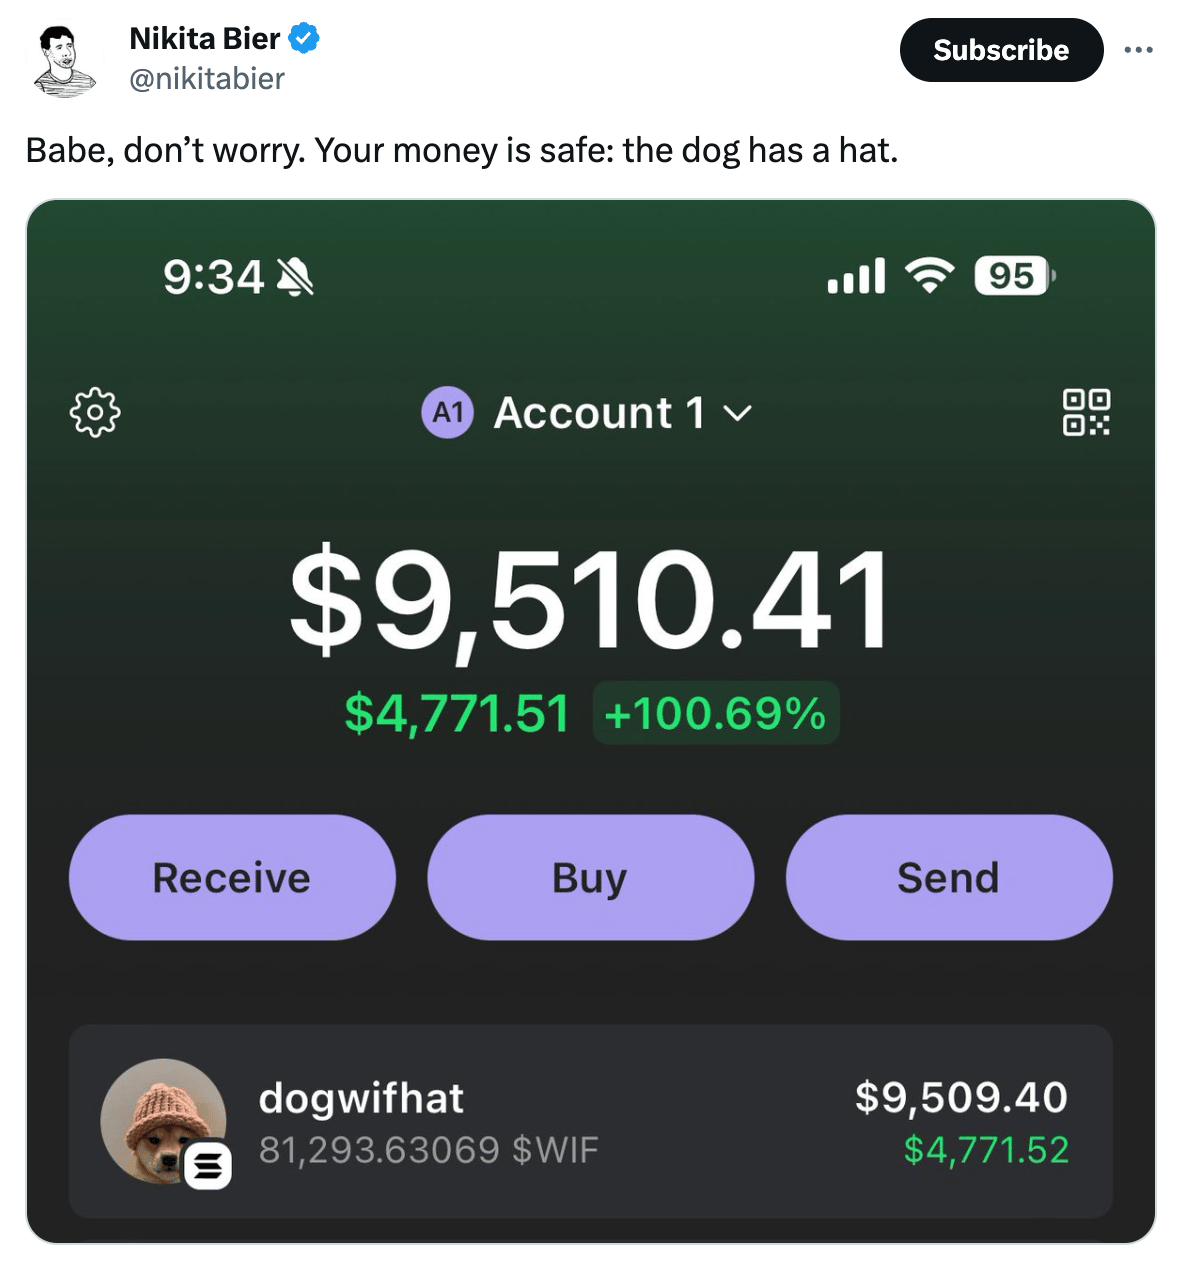This screenshot has width=1186, height=1264.
Task: Open the QR code scanner icon
Action: 1086,412
